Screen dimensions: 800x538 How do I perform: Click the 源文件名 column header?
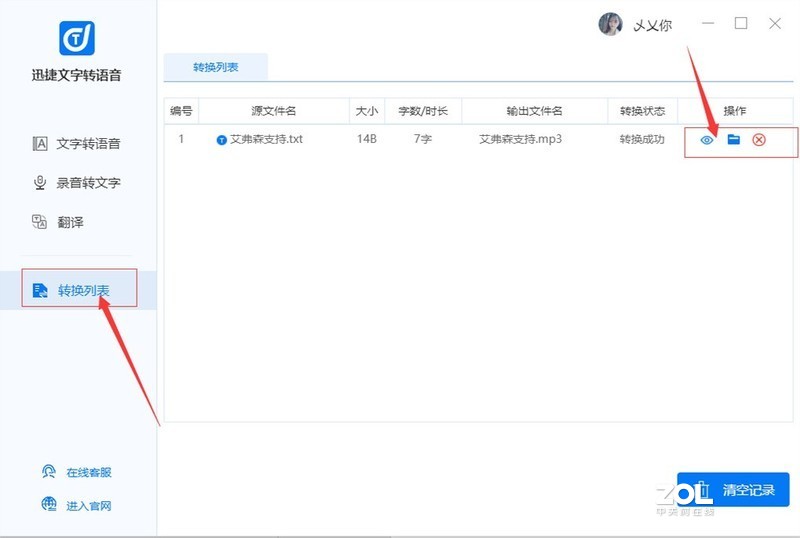coord(273,111)
